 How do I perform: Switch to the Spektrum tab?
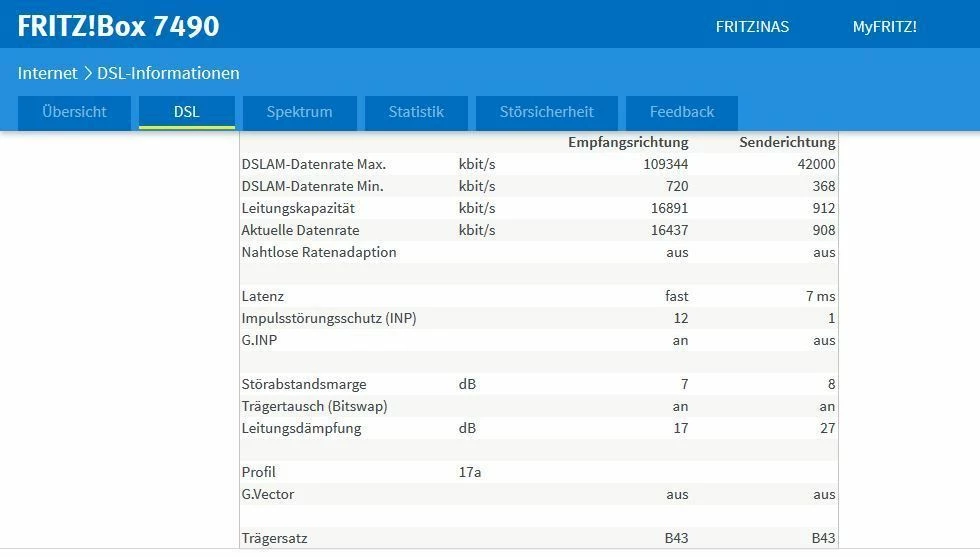pyautogui.click(x=299, y=113)
